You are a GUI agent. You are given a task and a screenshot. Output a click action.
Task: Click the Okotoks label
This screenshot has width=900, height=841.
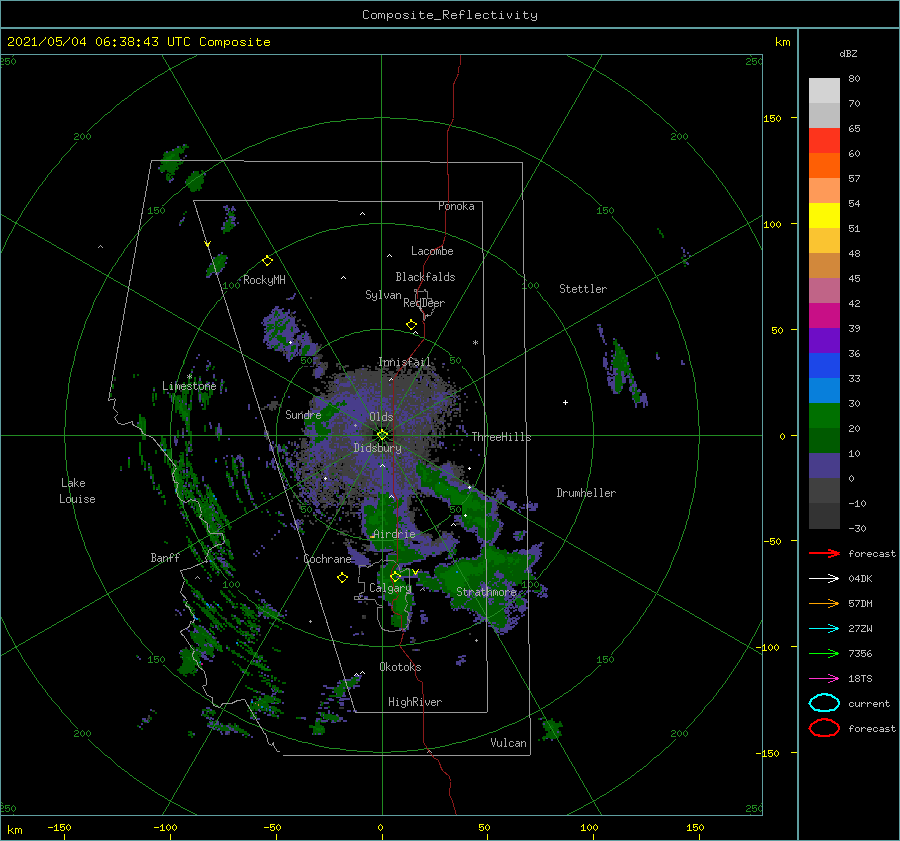coord(400,666)
